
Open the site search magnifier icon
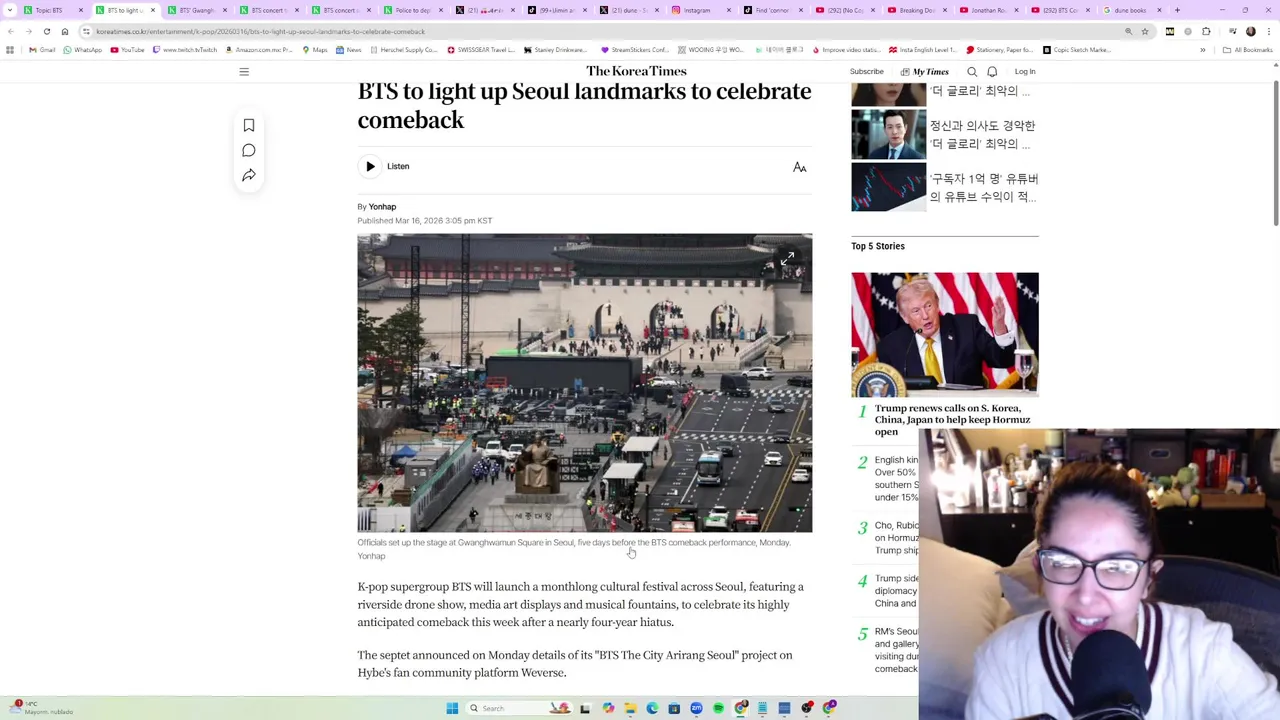(x=972, y=72)
